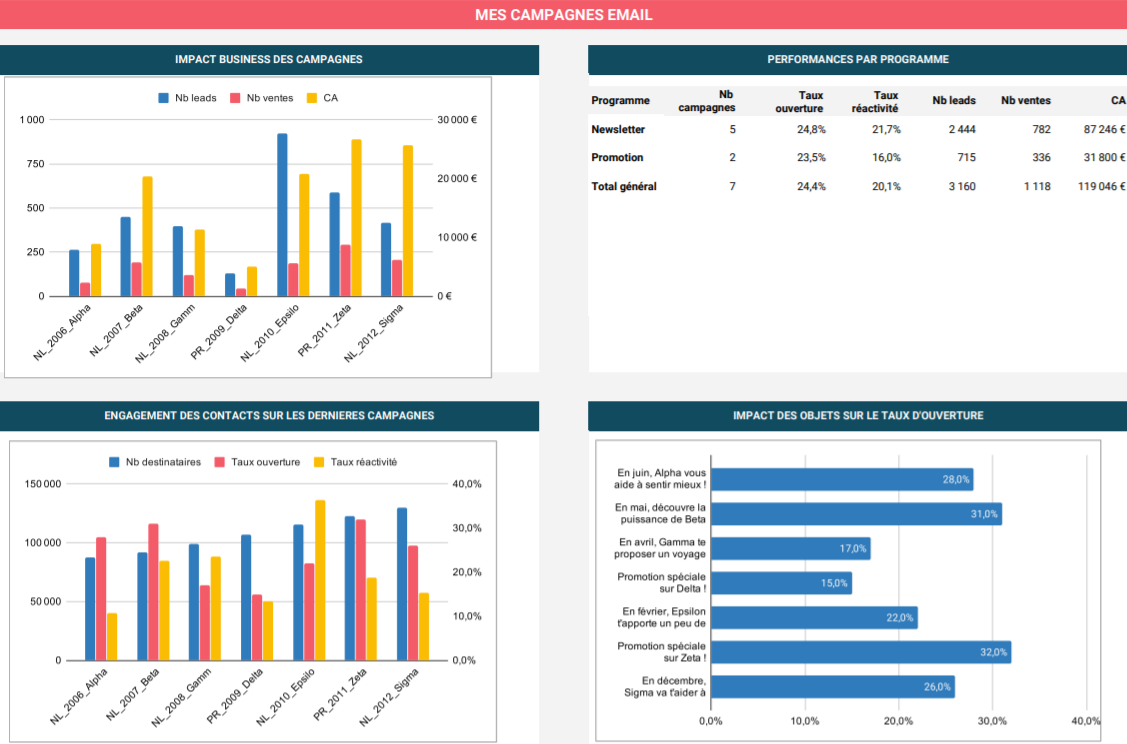Click the 'Promotion spéciale sur Delta !' label
Screen dimensions: 1127x744
tap(661, 582)
